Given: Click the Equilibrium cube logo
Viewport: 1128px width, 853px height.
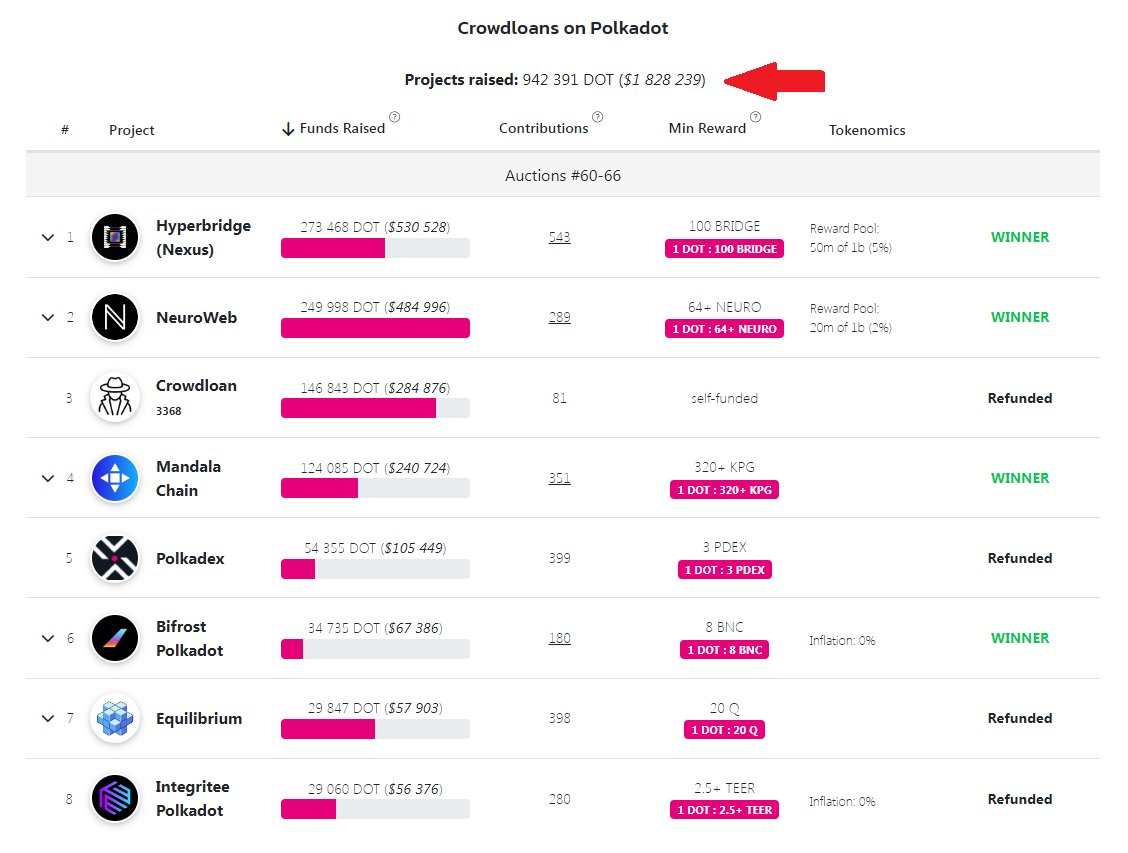Looking at the screenshot, I should point(114,718).
